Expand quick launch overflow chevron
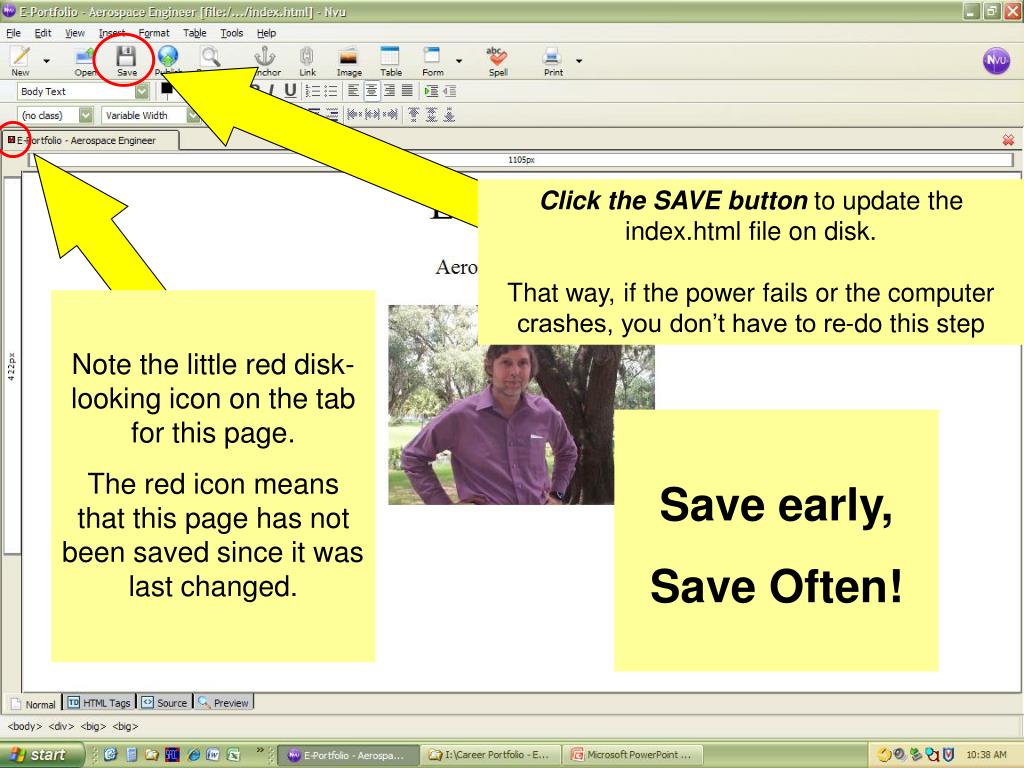 coord(260,750)
